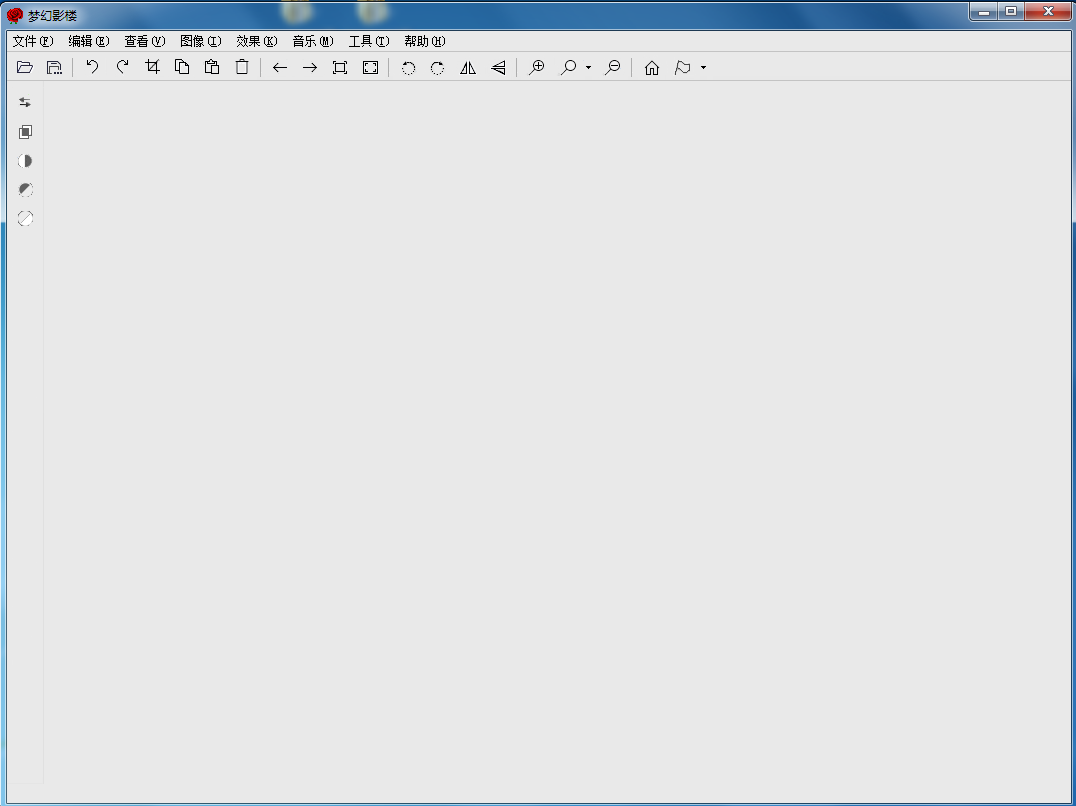Click the slashed circle sidebar icon
The width and height of the screenshot is (1076, 806).
pyautogui.click(x=25, y=218)
